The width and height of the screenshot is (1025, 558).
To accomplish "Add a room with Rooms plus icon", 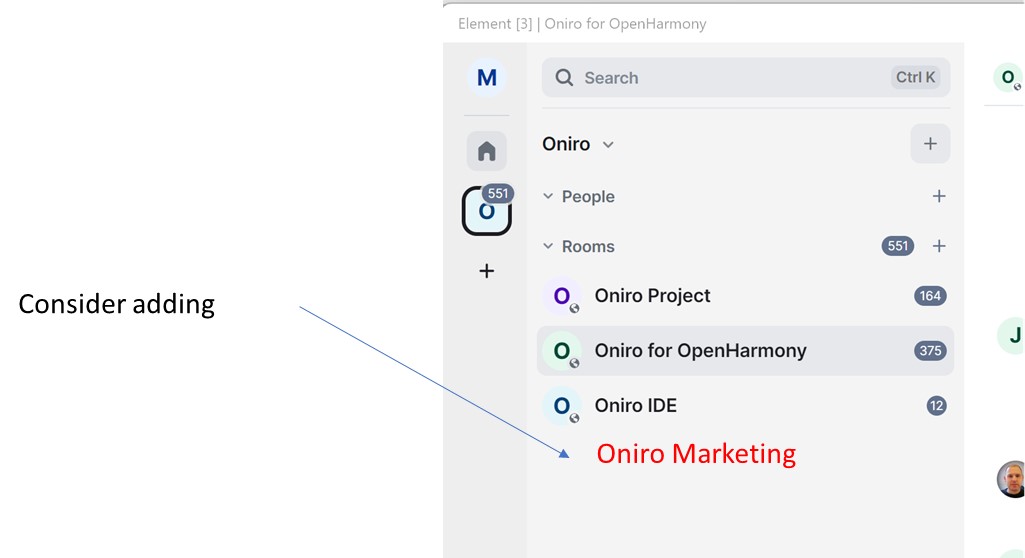I will coord(939,246).
